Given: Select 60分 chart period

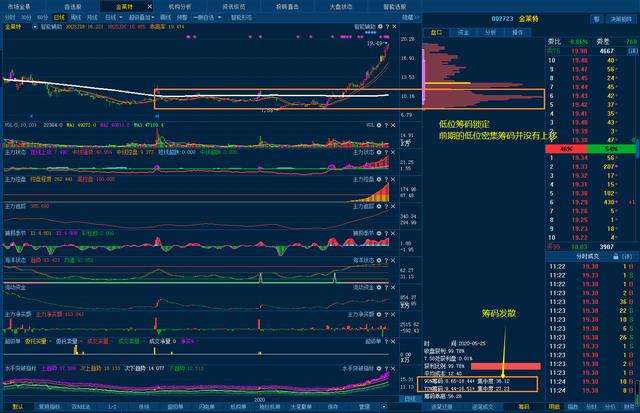Looking at the screenshot, I should pyautogui.click(x=42, y=18).
